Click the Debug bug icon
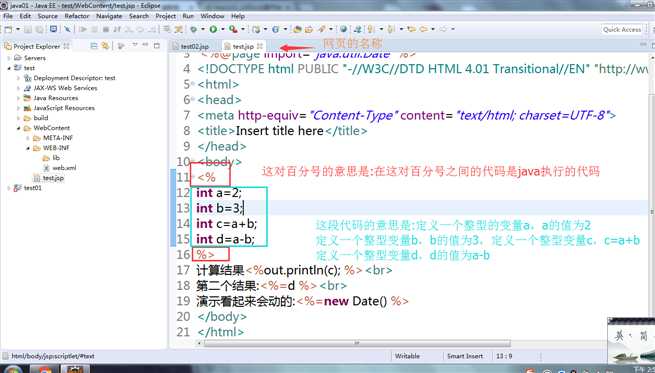 pyautogui.click(x=193, y=29)
